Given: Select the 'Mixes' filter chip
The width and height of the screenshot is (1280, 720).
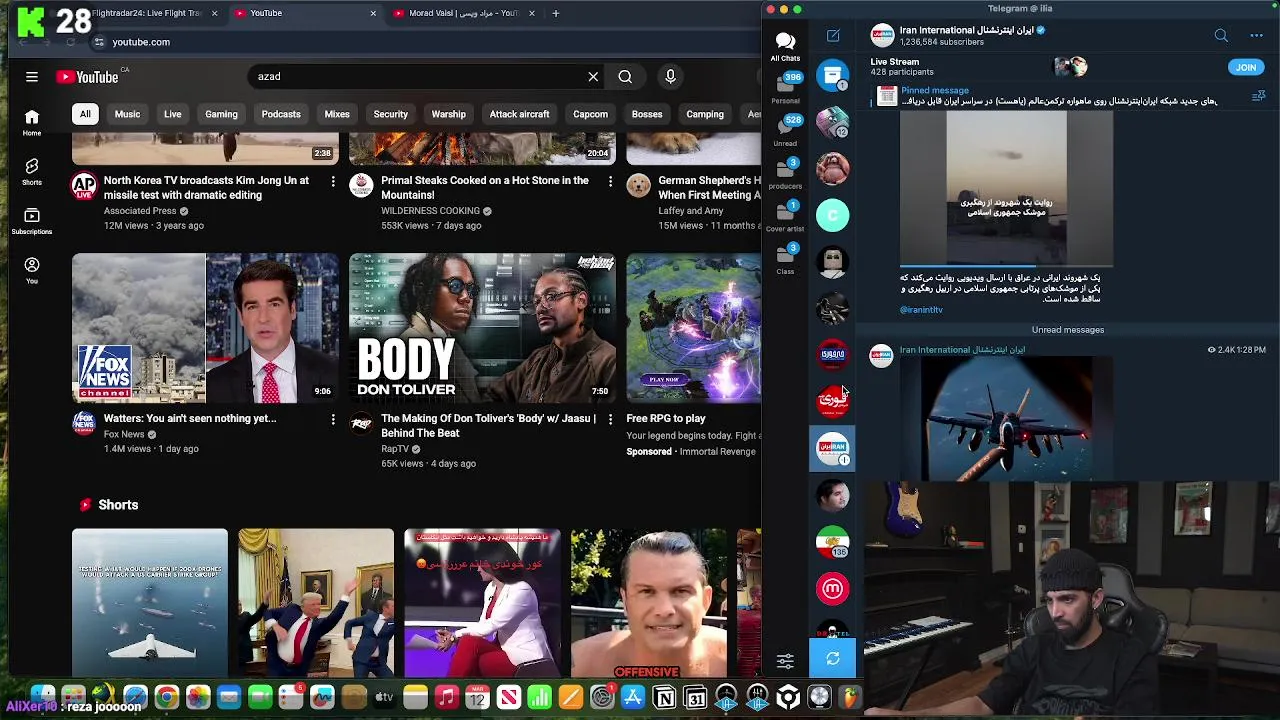Looking at the screenshot, I should (x=337, y=114).
